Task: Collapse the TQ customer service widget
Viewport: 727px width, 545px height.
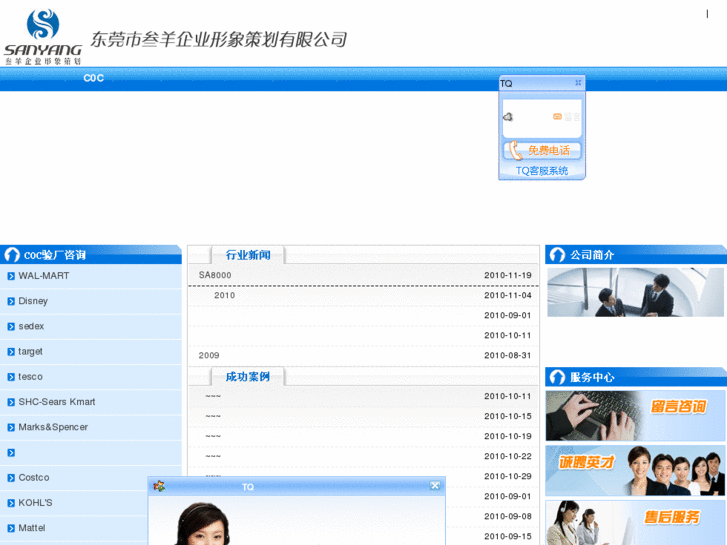Action: 578,83
